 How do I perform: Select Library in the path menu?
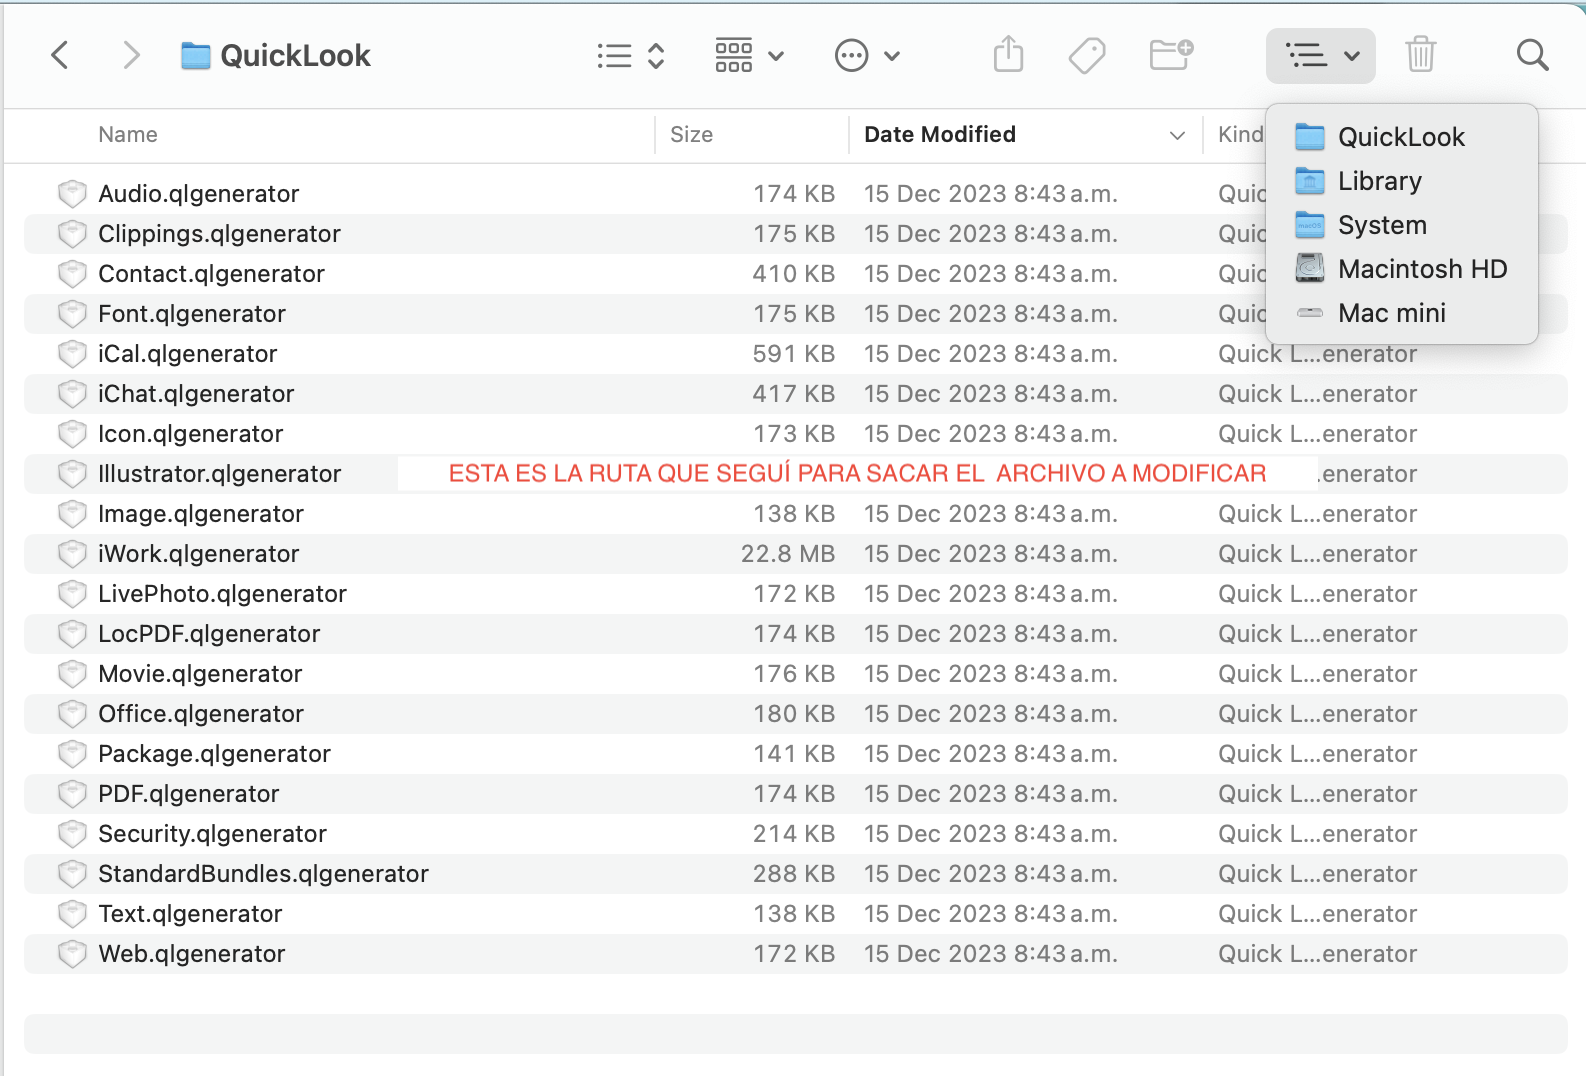[x=1379, y=181]
